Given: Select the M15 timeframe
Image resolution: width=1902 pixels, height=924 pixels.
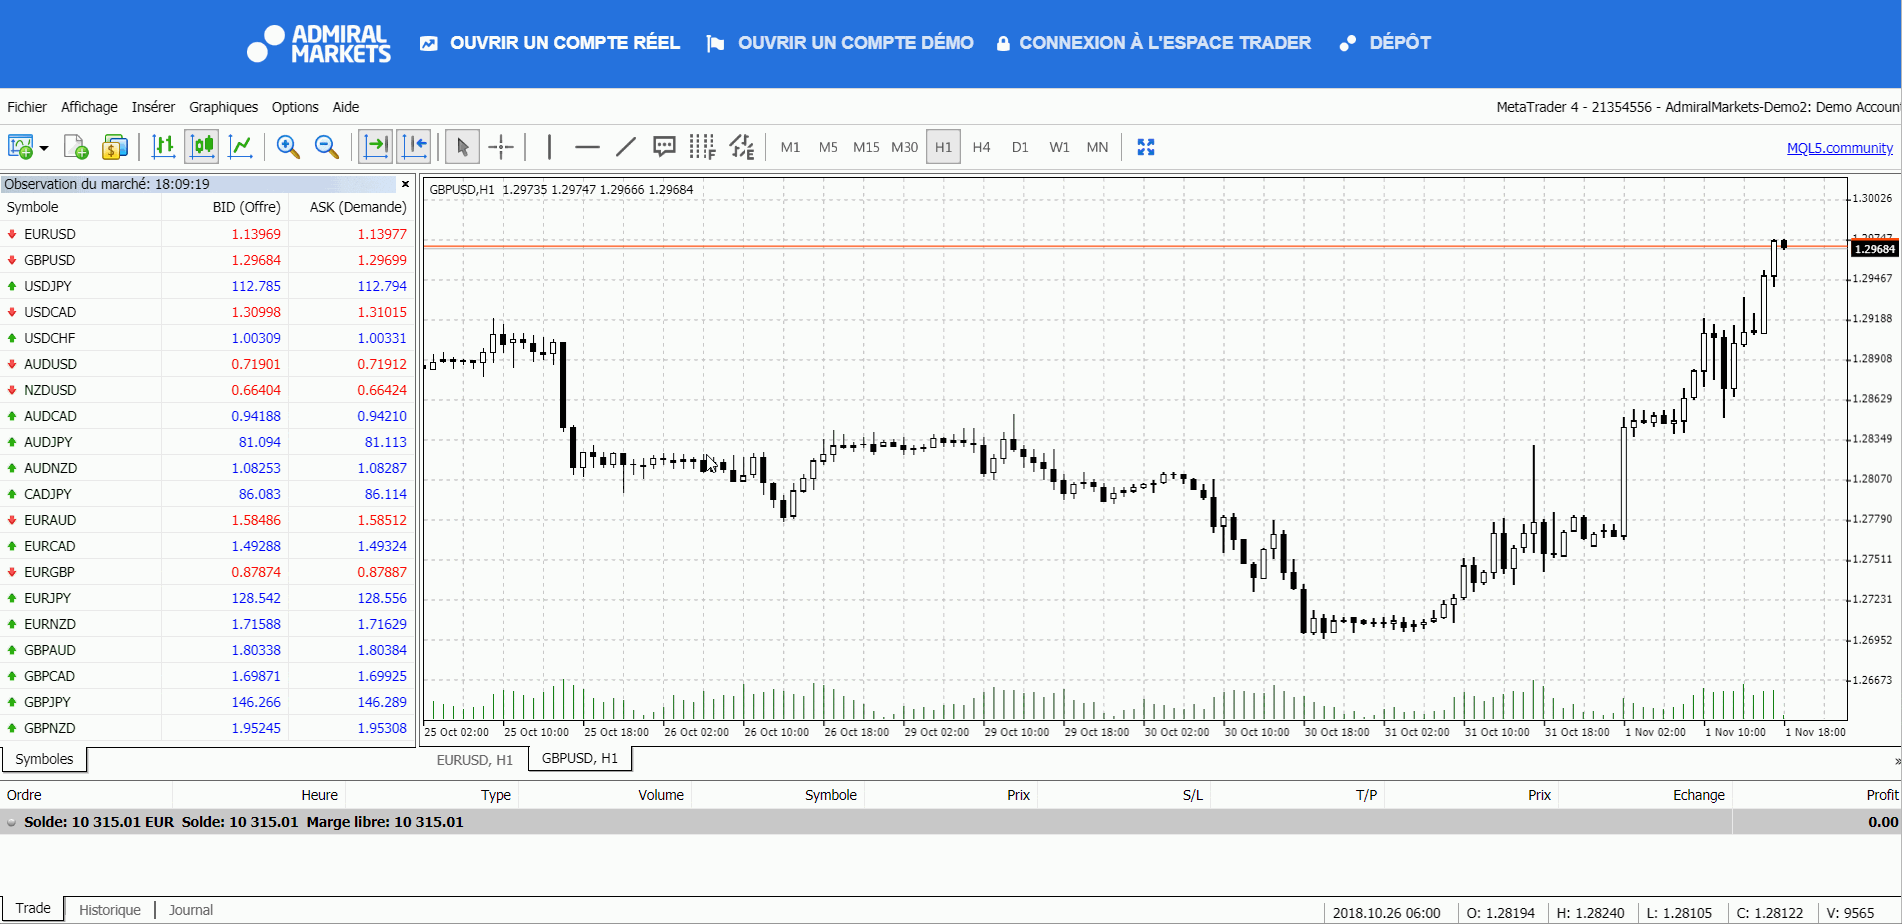Looking at the screenshot, I should pyautogui.click(x=866, y=147).
